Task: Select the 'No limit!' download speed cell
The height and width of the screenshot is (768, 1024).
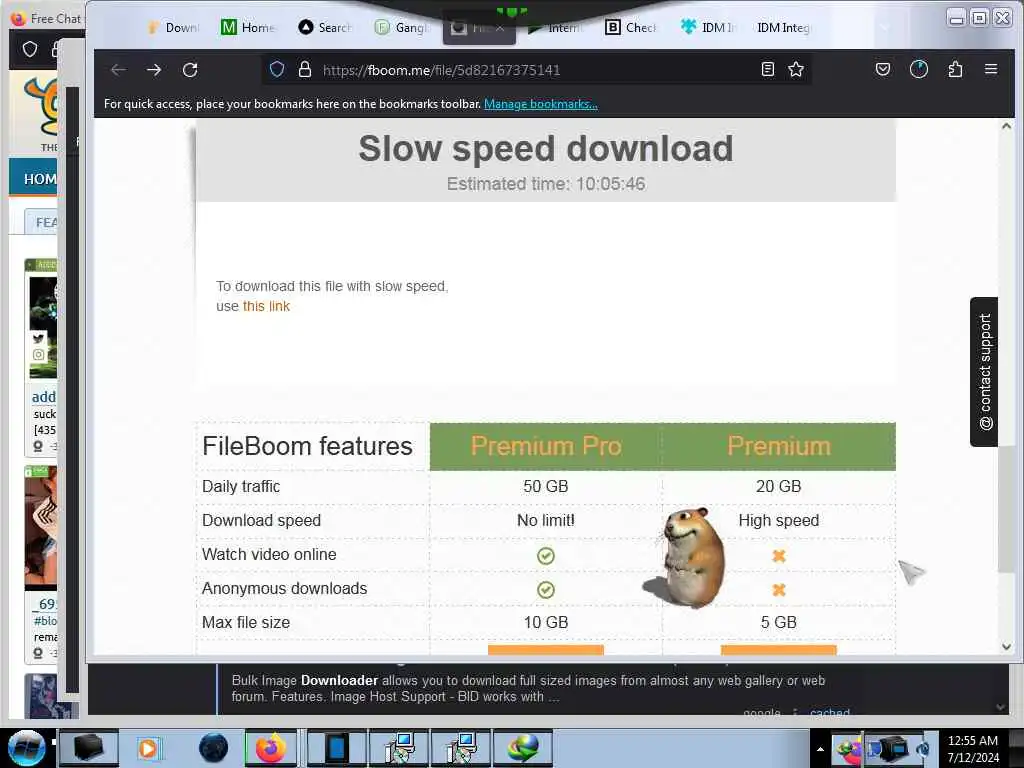Action: pos(546,520)
